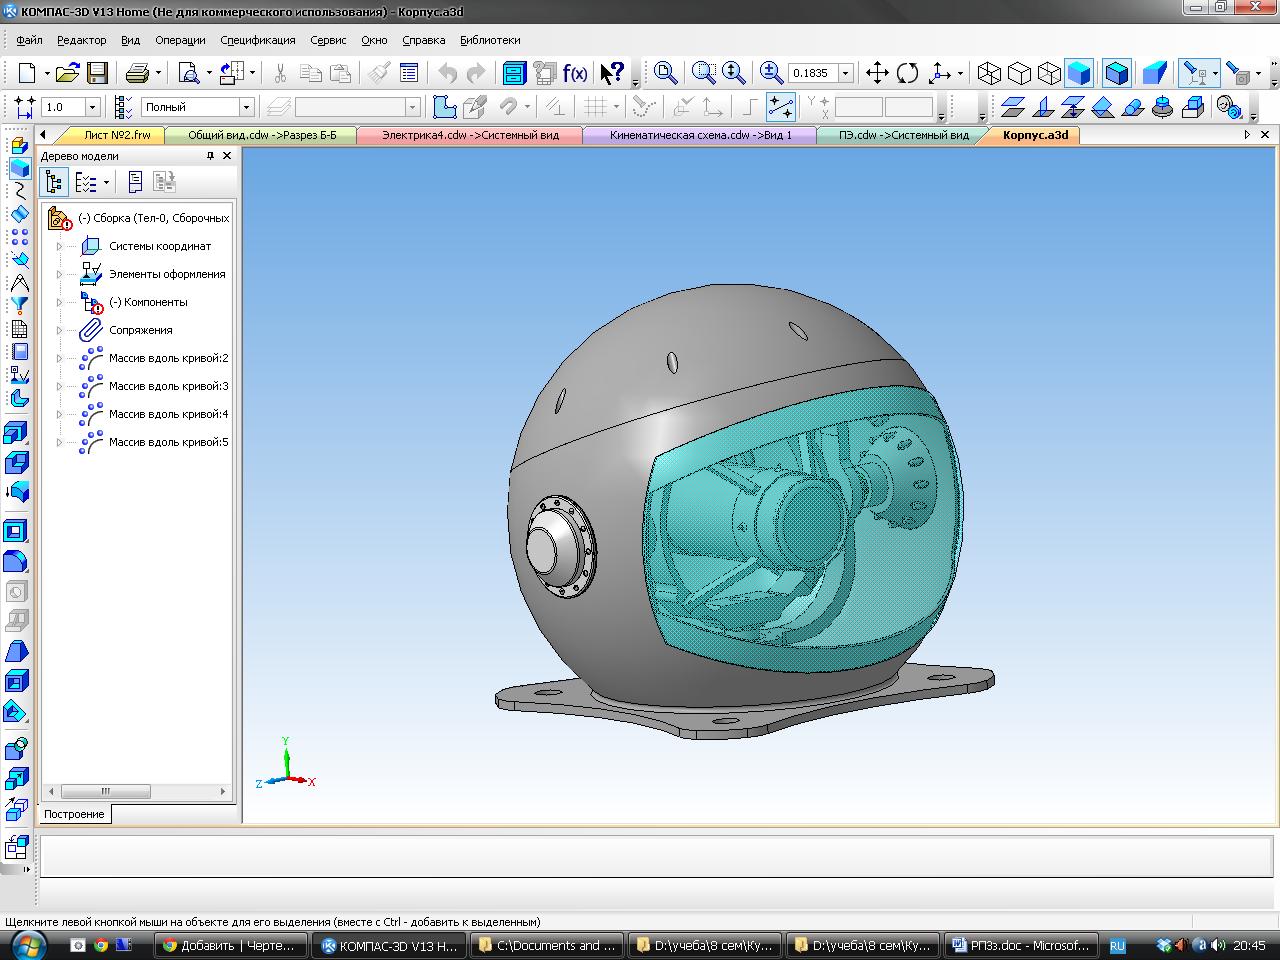Open the Операции menu

tap(180, 40)
